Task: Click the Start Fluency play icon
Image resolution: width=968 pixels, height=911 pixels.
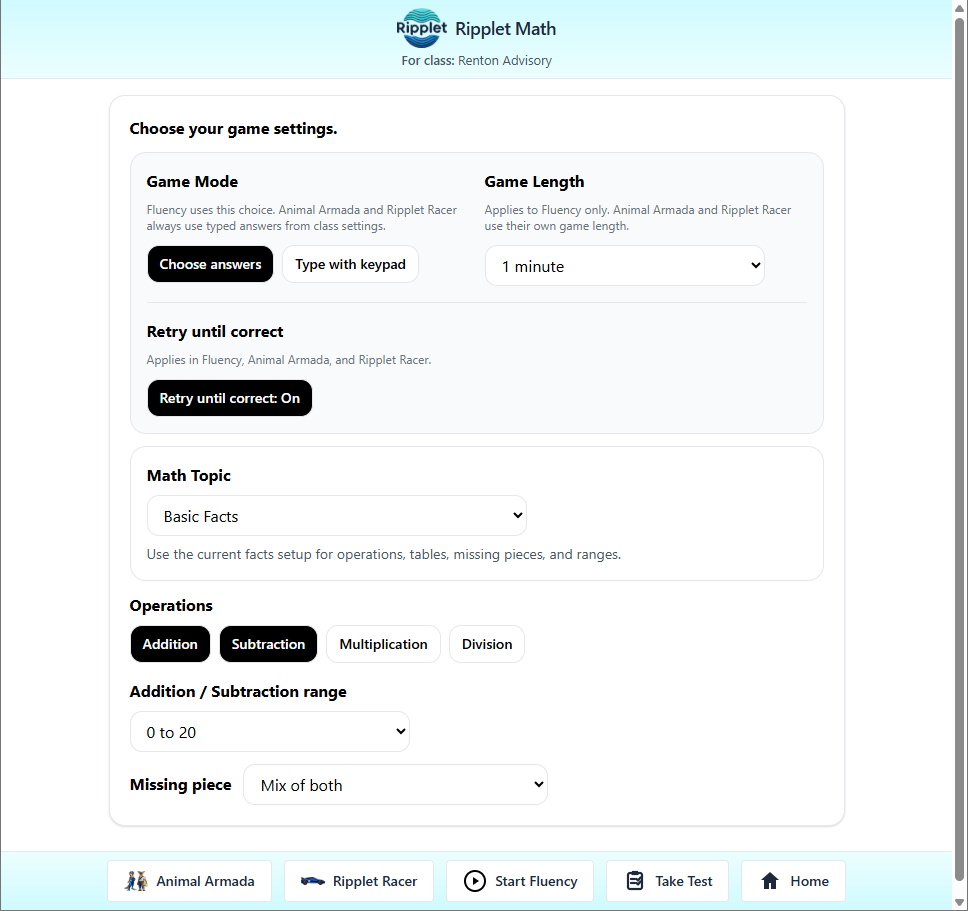Action: (x=475, y=881)
